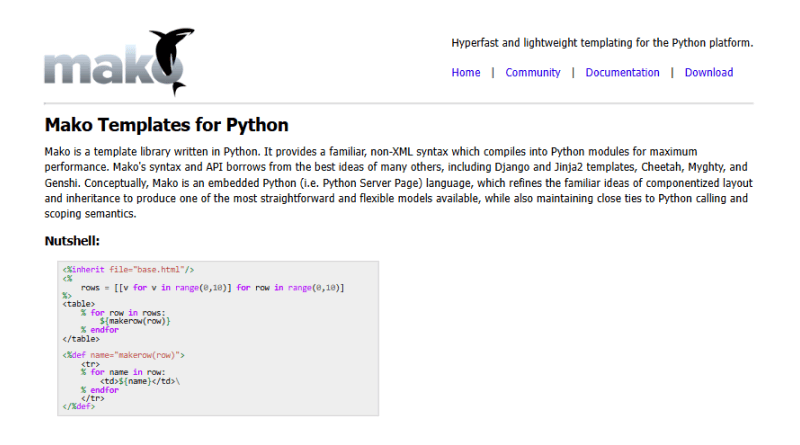This screenshot has width=800, height=445.
Task: Click the '% for row in rows:' code line
Action: 123,312
